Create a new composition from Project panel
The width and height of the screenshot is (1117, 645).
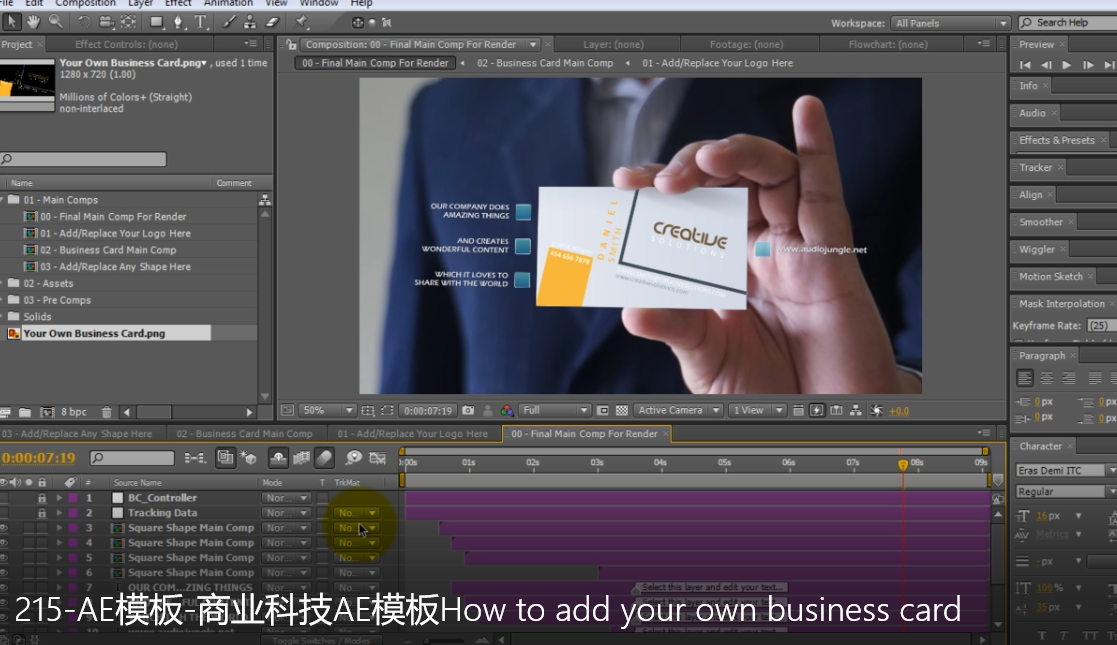pyautogui.click(x=46, y=412)
